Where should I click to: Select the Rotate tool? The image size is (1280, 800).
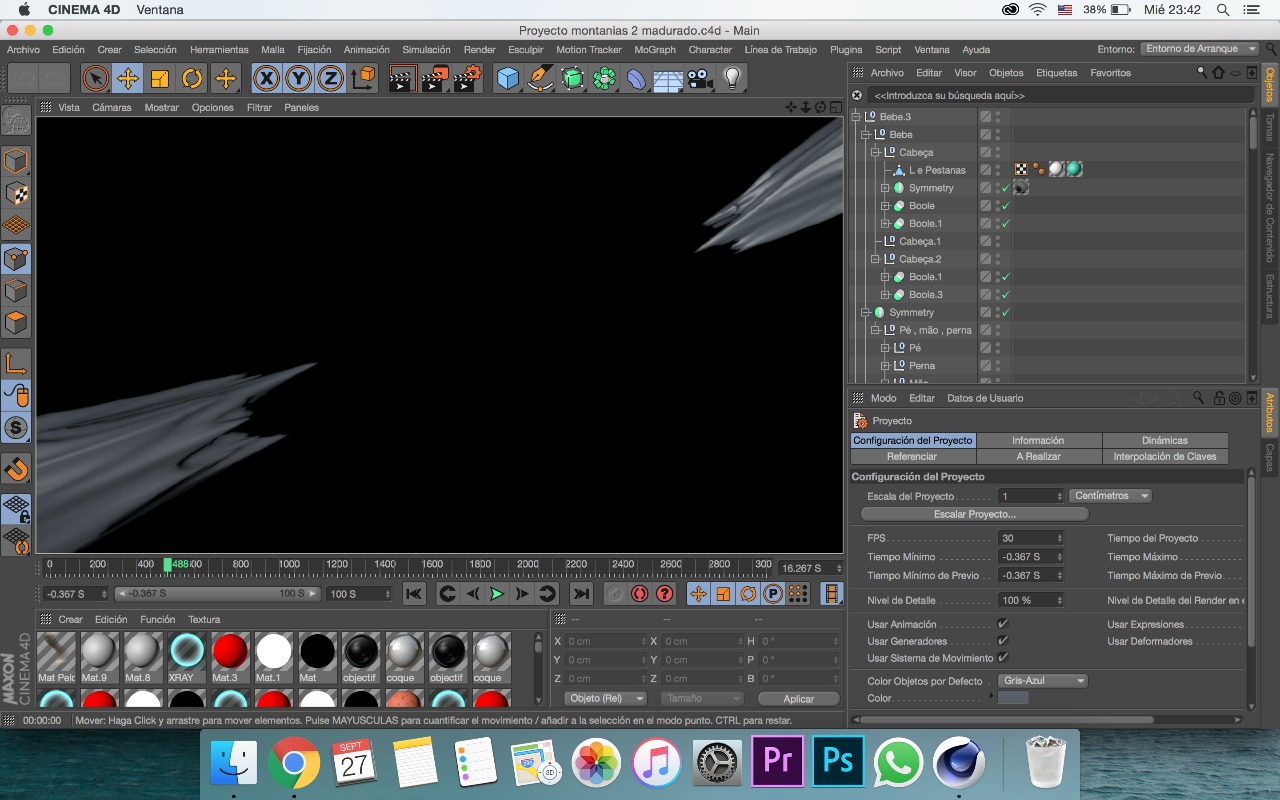pyautogui.click(x=192, y=78)
